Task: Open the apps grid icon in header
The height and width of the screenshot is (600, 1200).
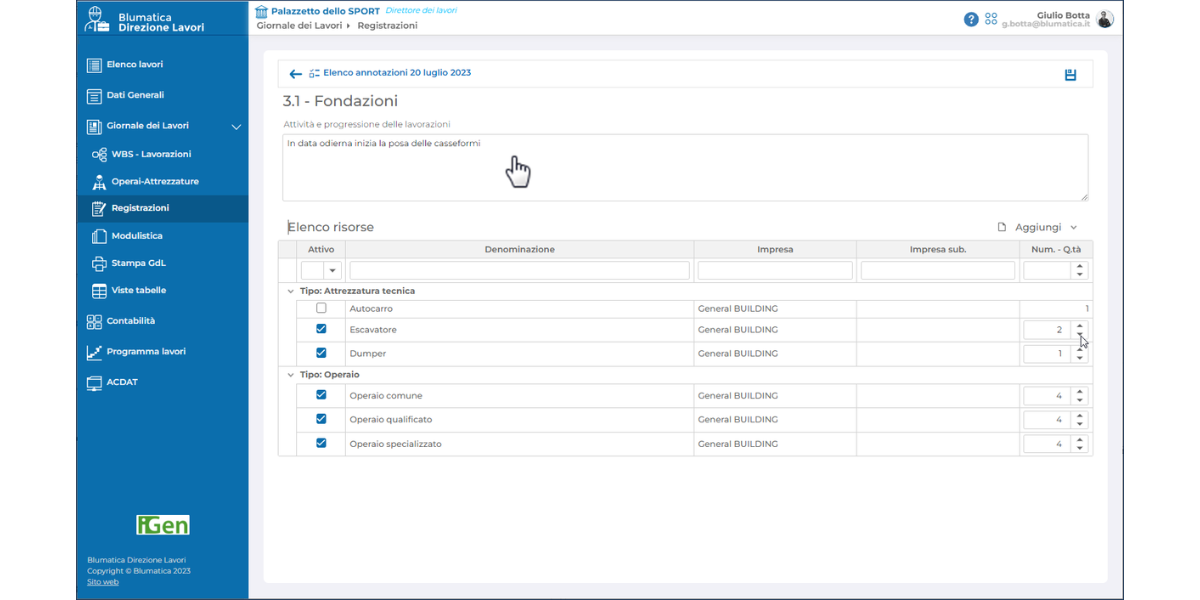Action: coord(991,19)
